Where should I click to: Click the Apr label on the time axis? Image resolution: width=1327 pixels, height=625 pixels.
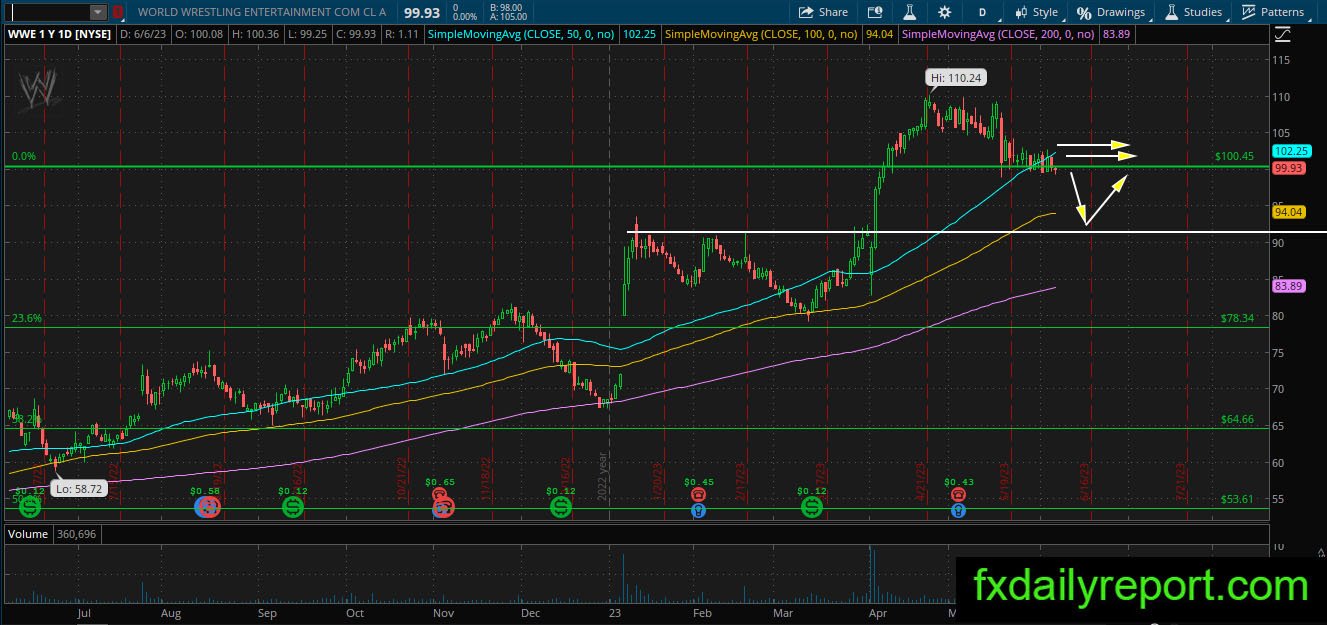878,612
